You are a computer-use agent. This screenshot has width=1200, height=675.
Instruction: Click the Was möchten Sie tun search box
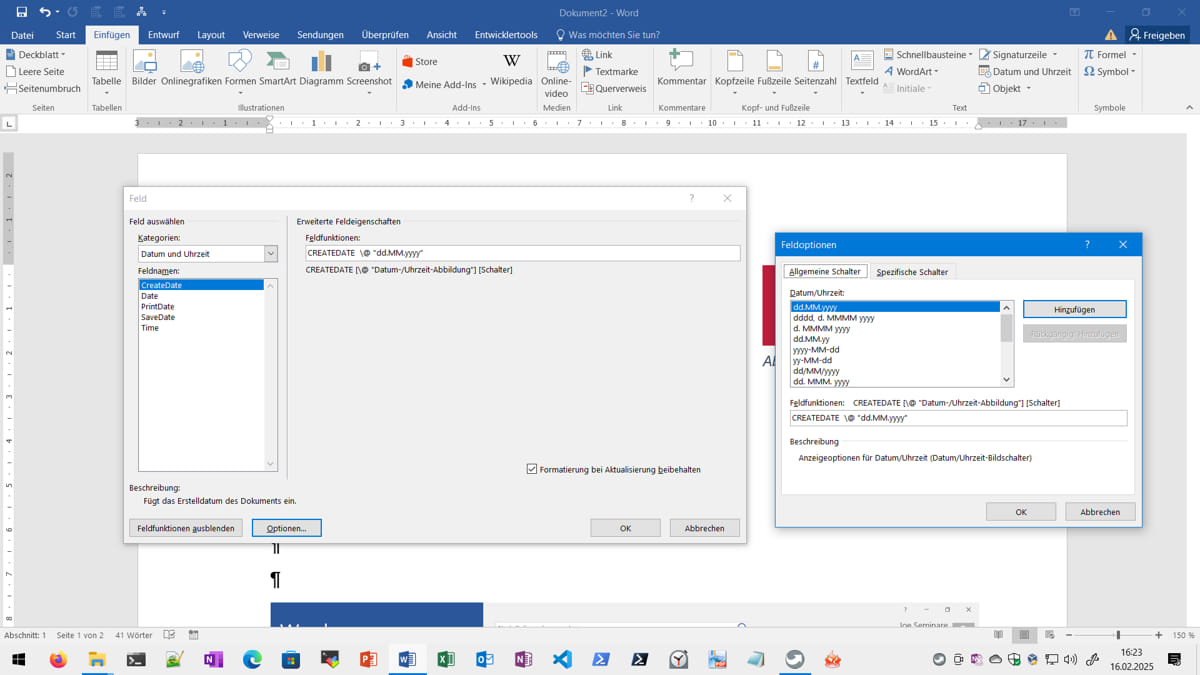pyautogui.click(x=612, y=34)
